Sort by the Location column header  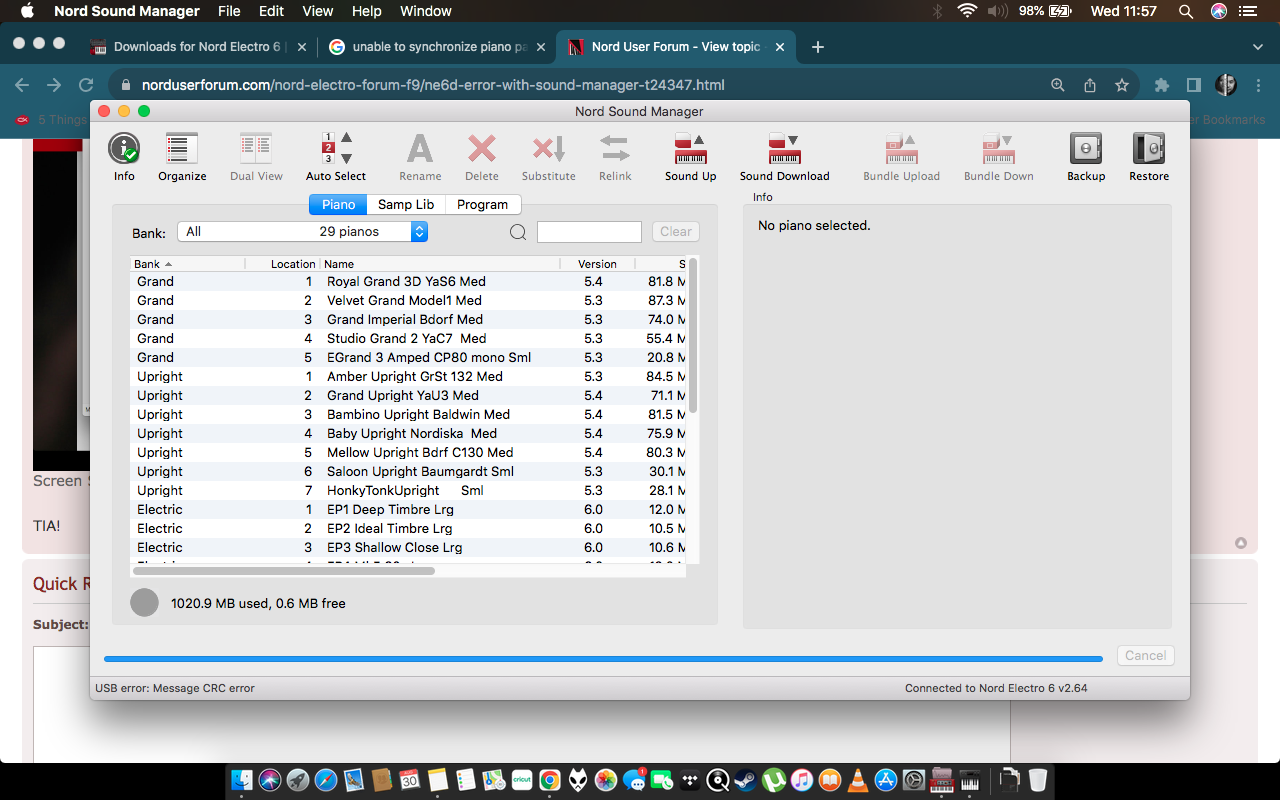point(283,264)
